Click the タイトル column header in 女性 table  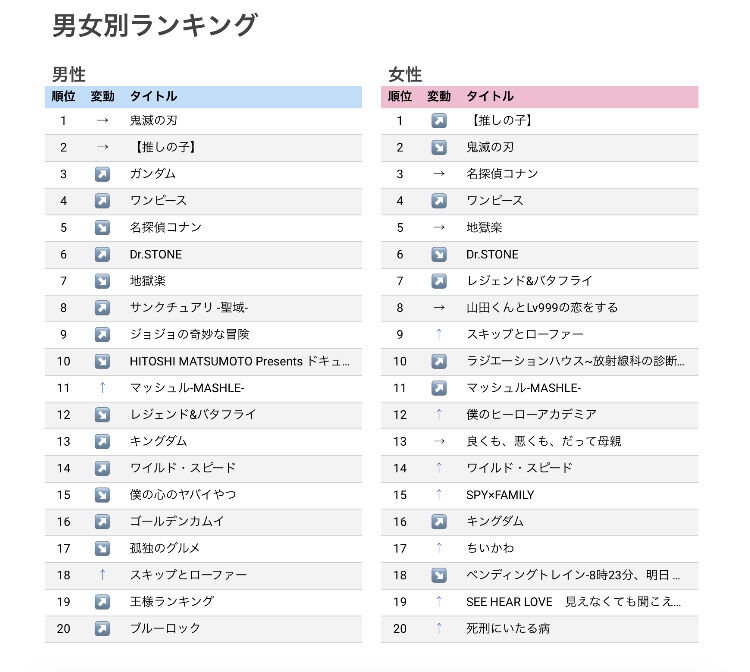click(490, 97)
